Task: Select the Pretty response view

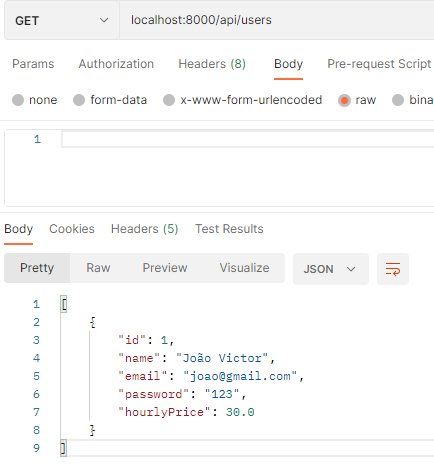Action: (x=37, y=268)
